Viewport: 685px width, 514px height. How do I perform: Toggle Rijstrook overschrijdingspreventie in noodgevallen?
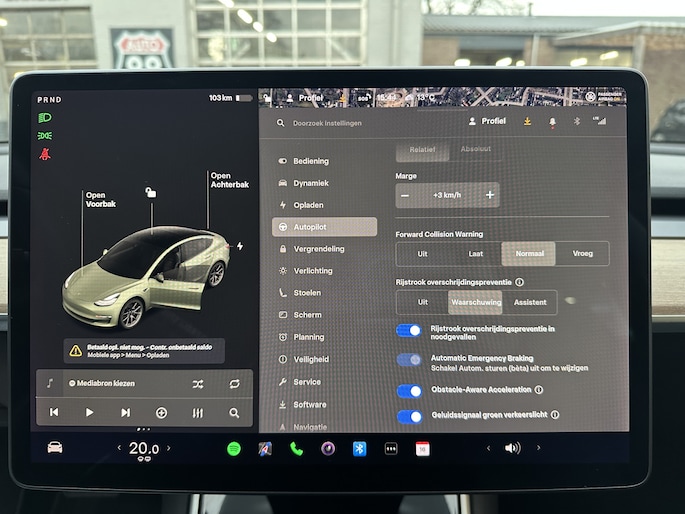tap(409, 331)
